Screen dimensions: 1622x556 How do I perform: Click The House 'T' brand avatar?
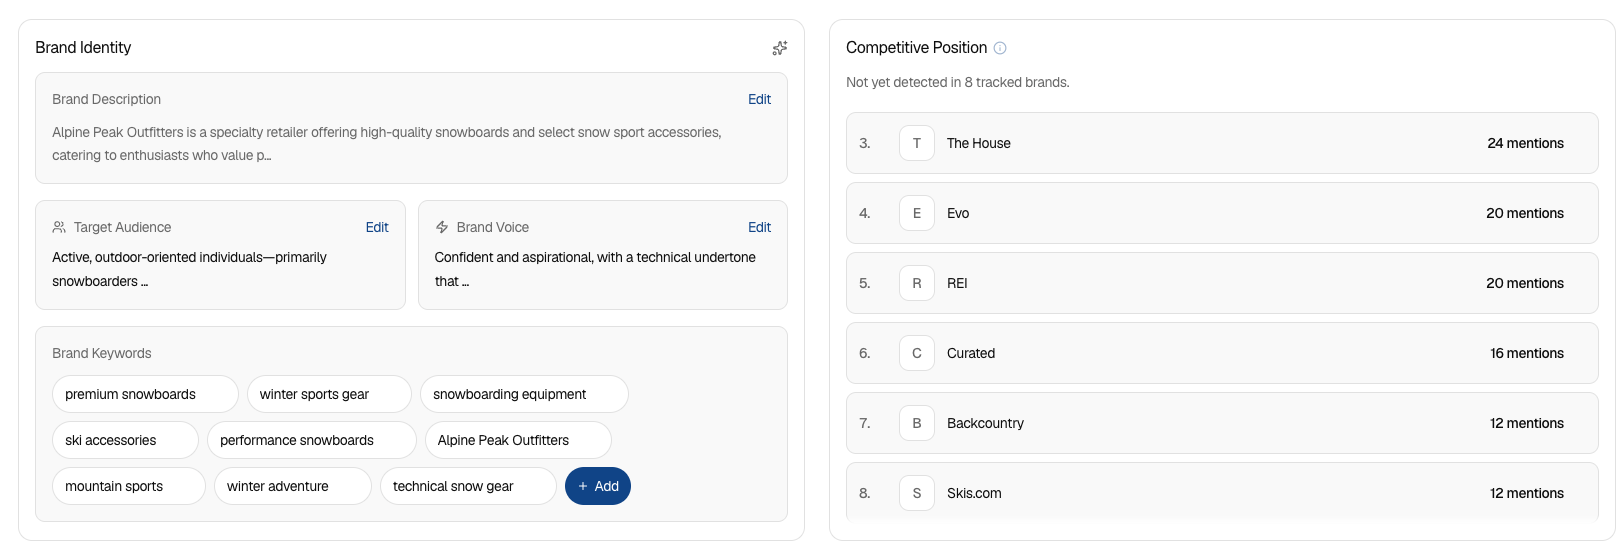click(917, 143)
